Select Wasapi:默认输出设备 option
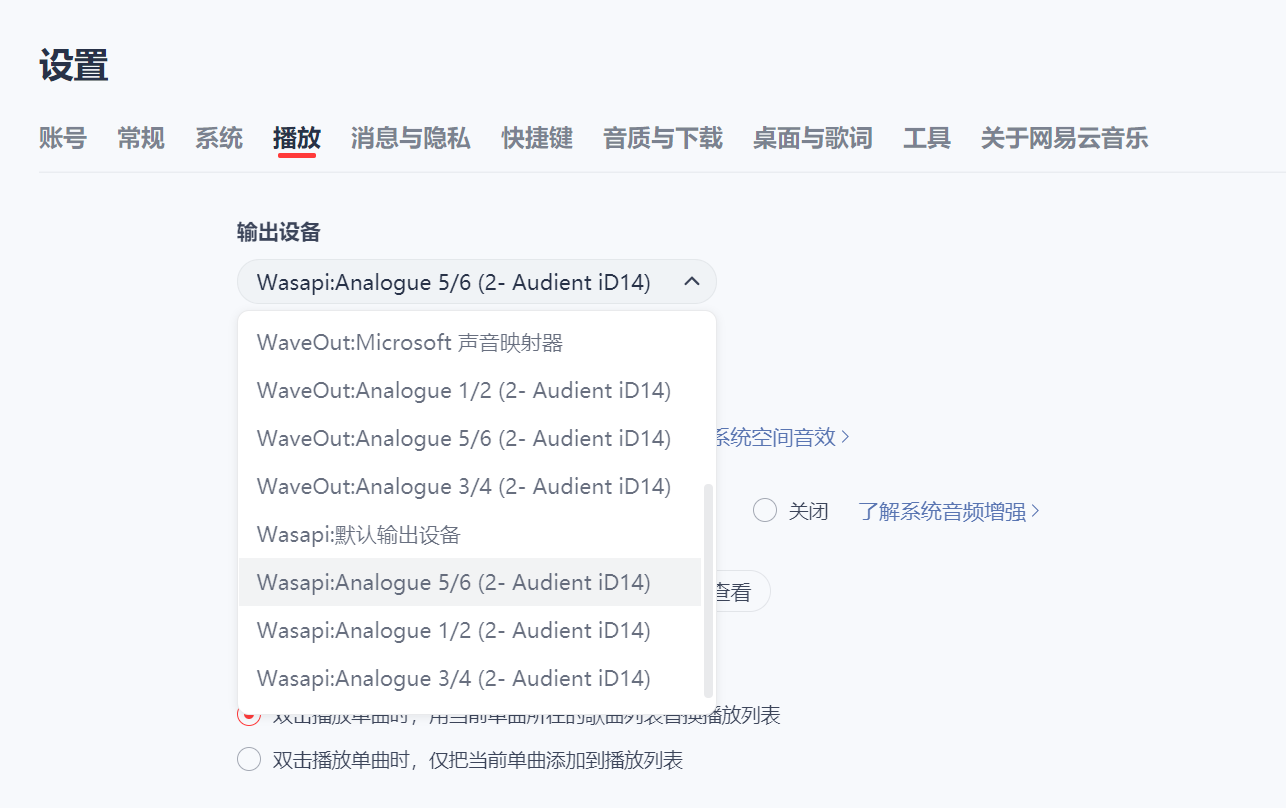The width and height of the screenshot is (1286, 808). coord(360,534)
